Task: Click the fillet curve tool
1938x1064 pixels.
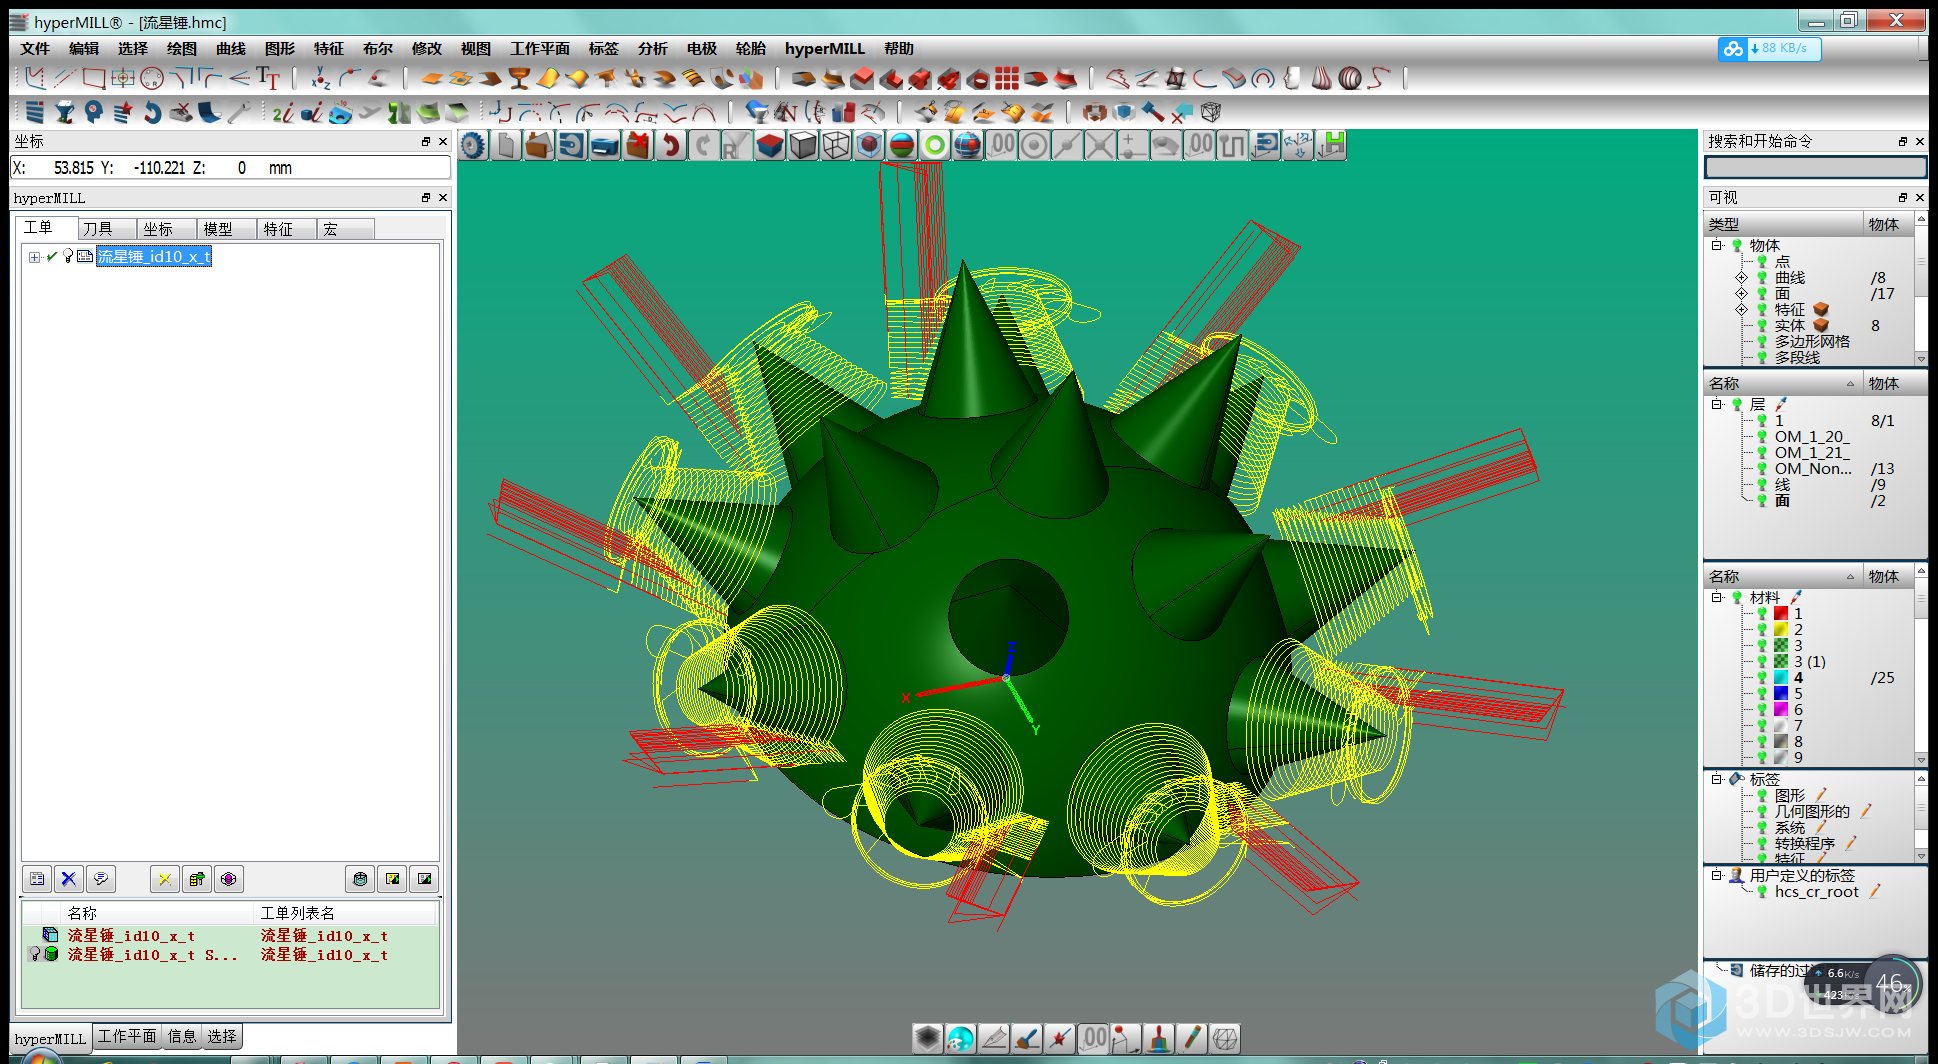Action: pyautogui.click(x=210, y=78)
